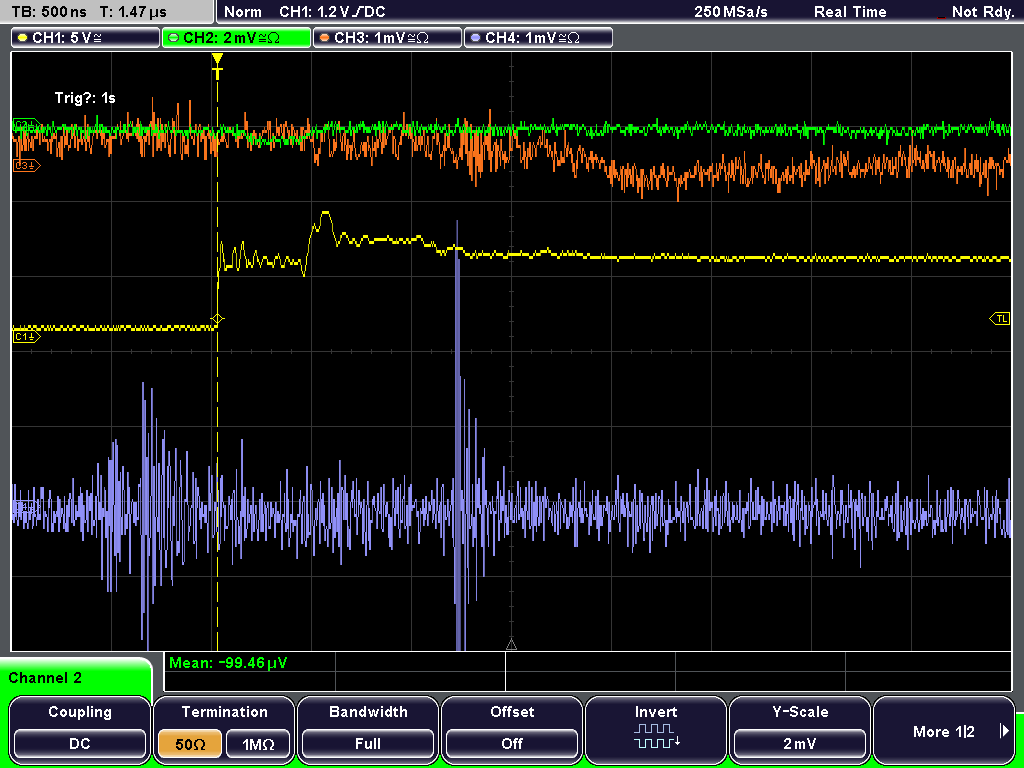
Task: Click the C3 ground level marker
Action: tap(26, 166)
